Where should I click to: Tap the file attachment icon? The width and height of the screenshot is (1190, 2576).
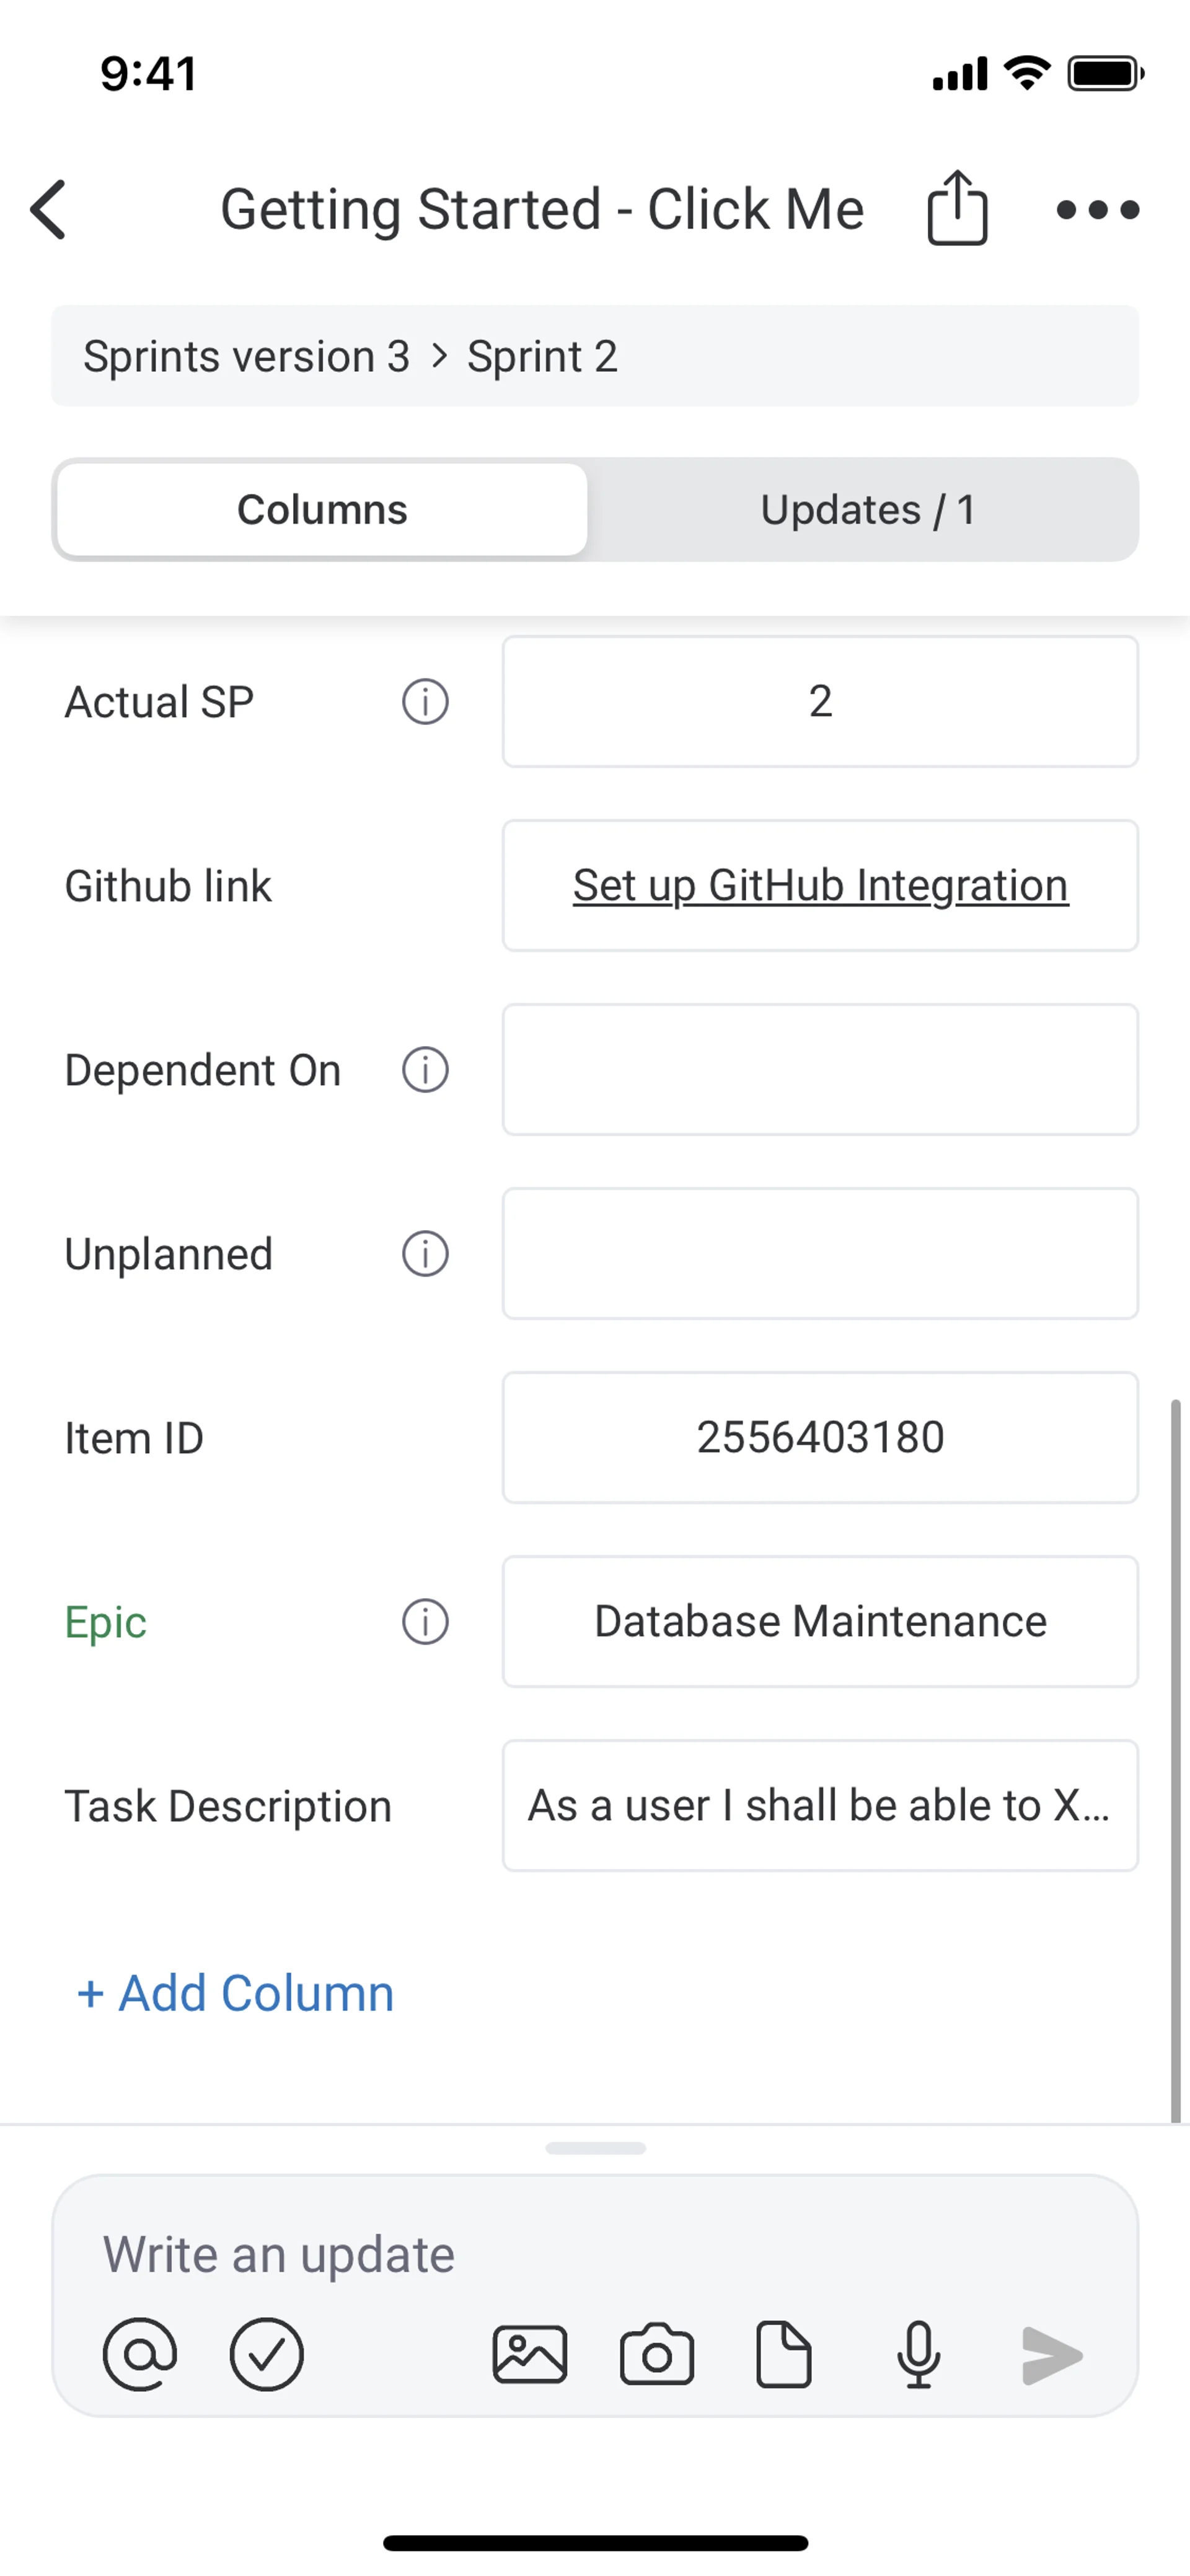(x=783, y=2354)
